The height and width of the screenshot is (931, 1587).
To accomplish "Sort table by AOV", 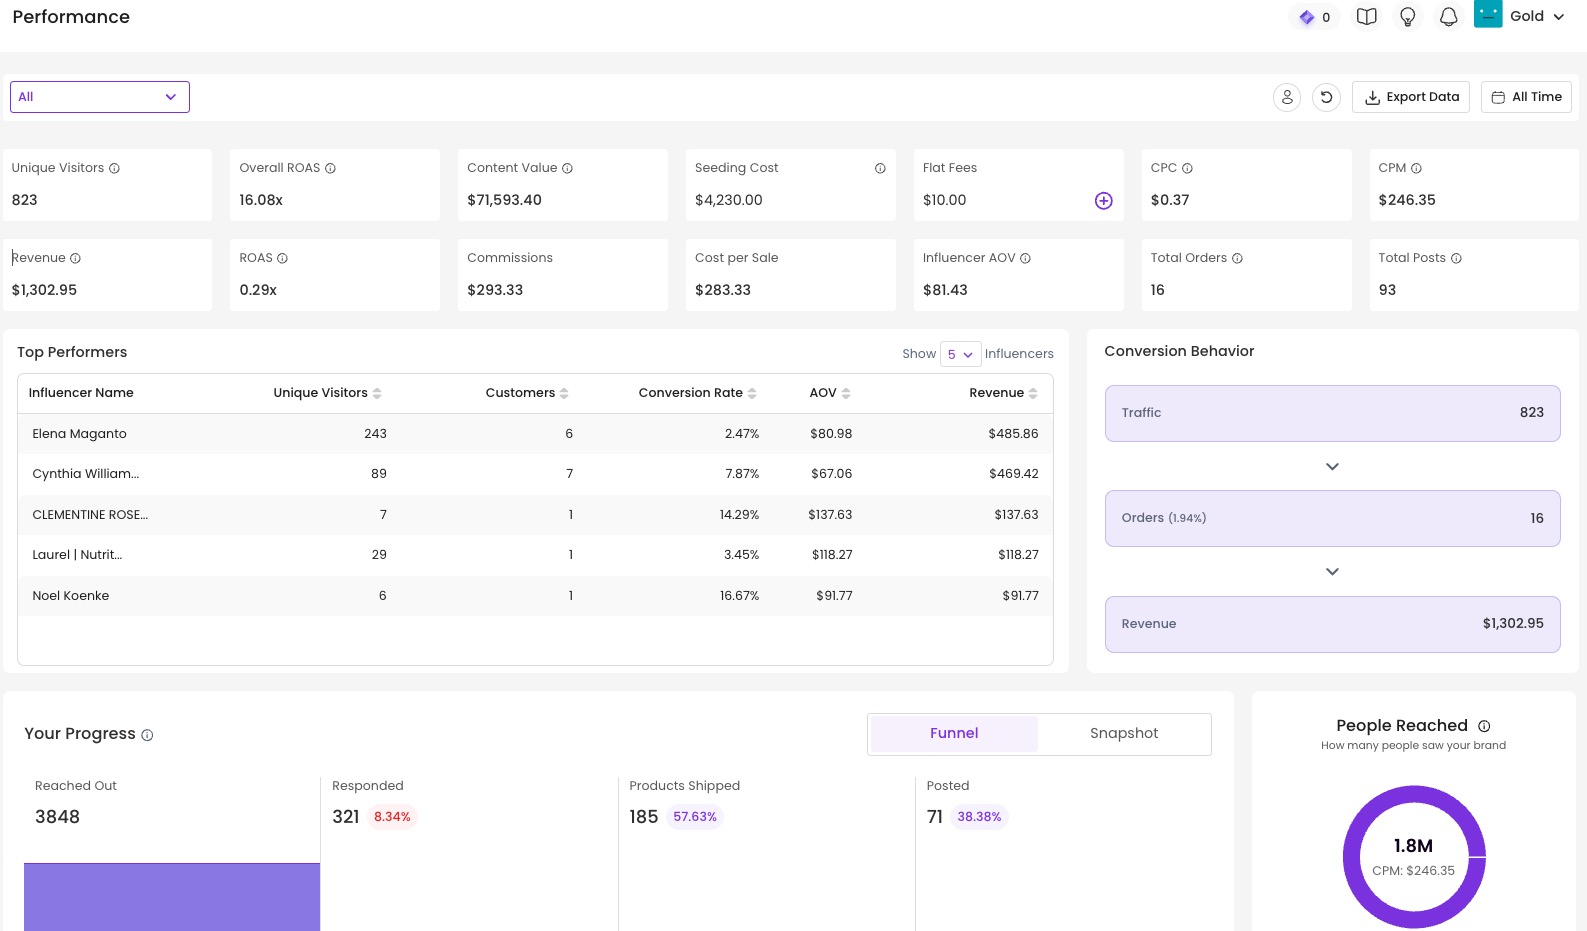I will coord(846,393).
